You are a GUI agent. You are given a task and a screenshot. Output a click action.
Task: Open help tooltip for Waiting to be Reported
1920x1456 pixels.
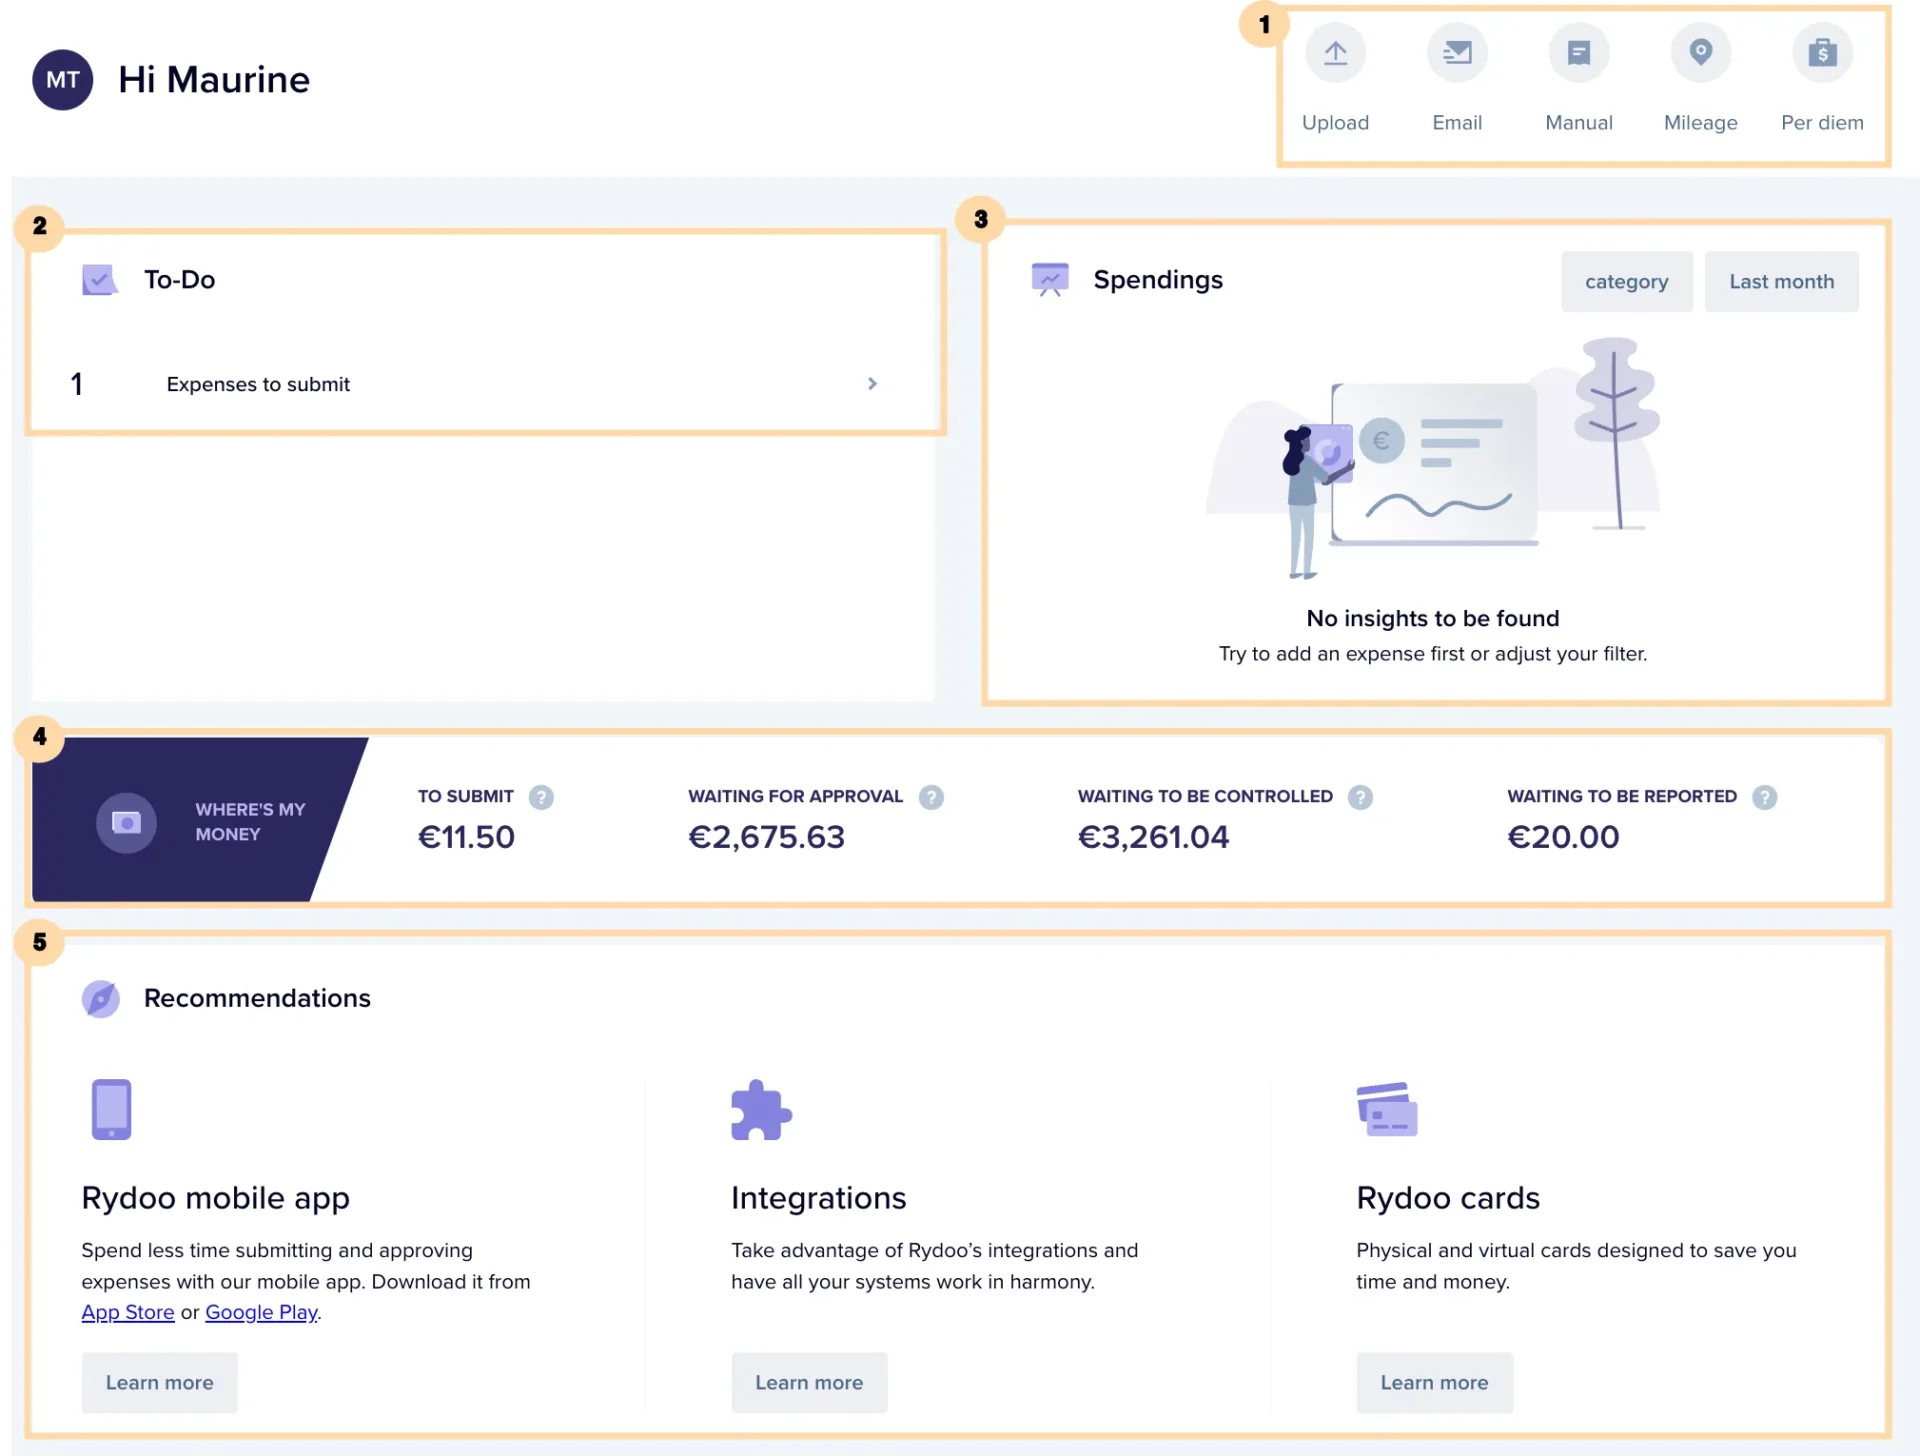tap(1765, 797)
